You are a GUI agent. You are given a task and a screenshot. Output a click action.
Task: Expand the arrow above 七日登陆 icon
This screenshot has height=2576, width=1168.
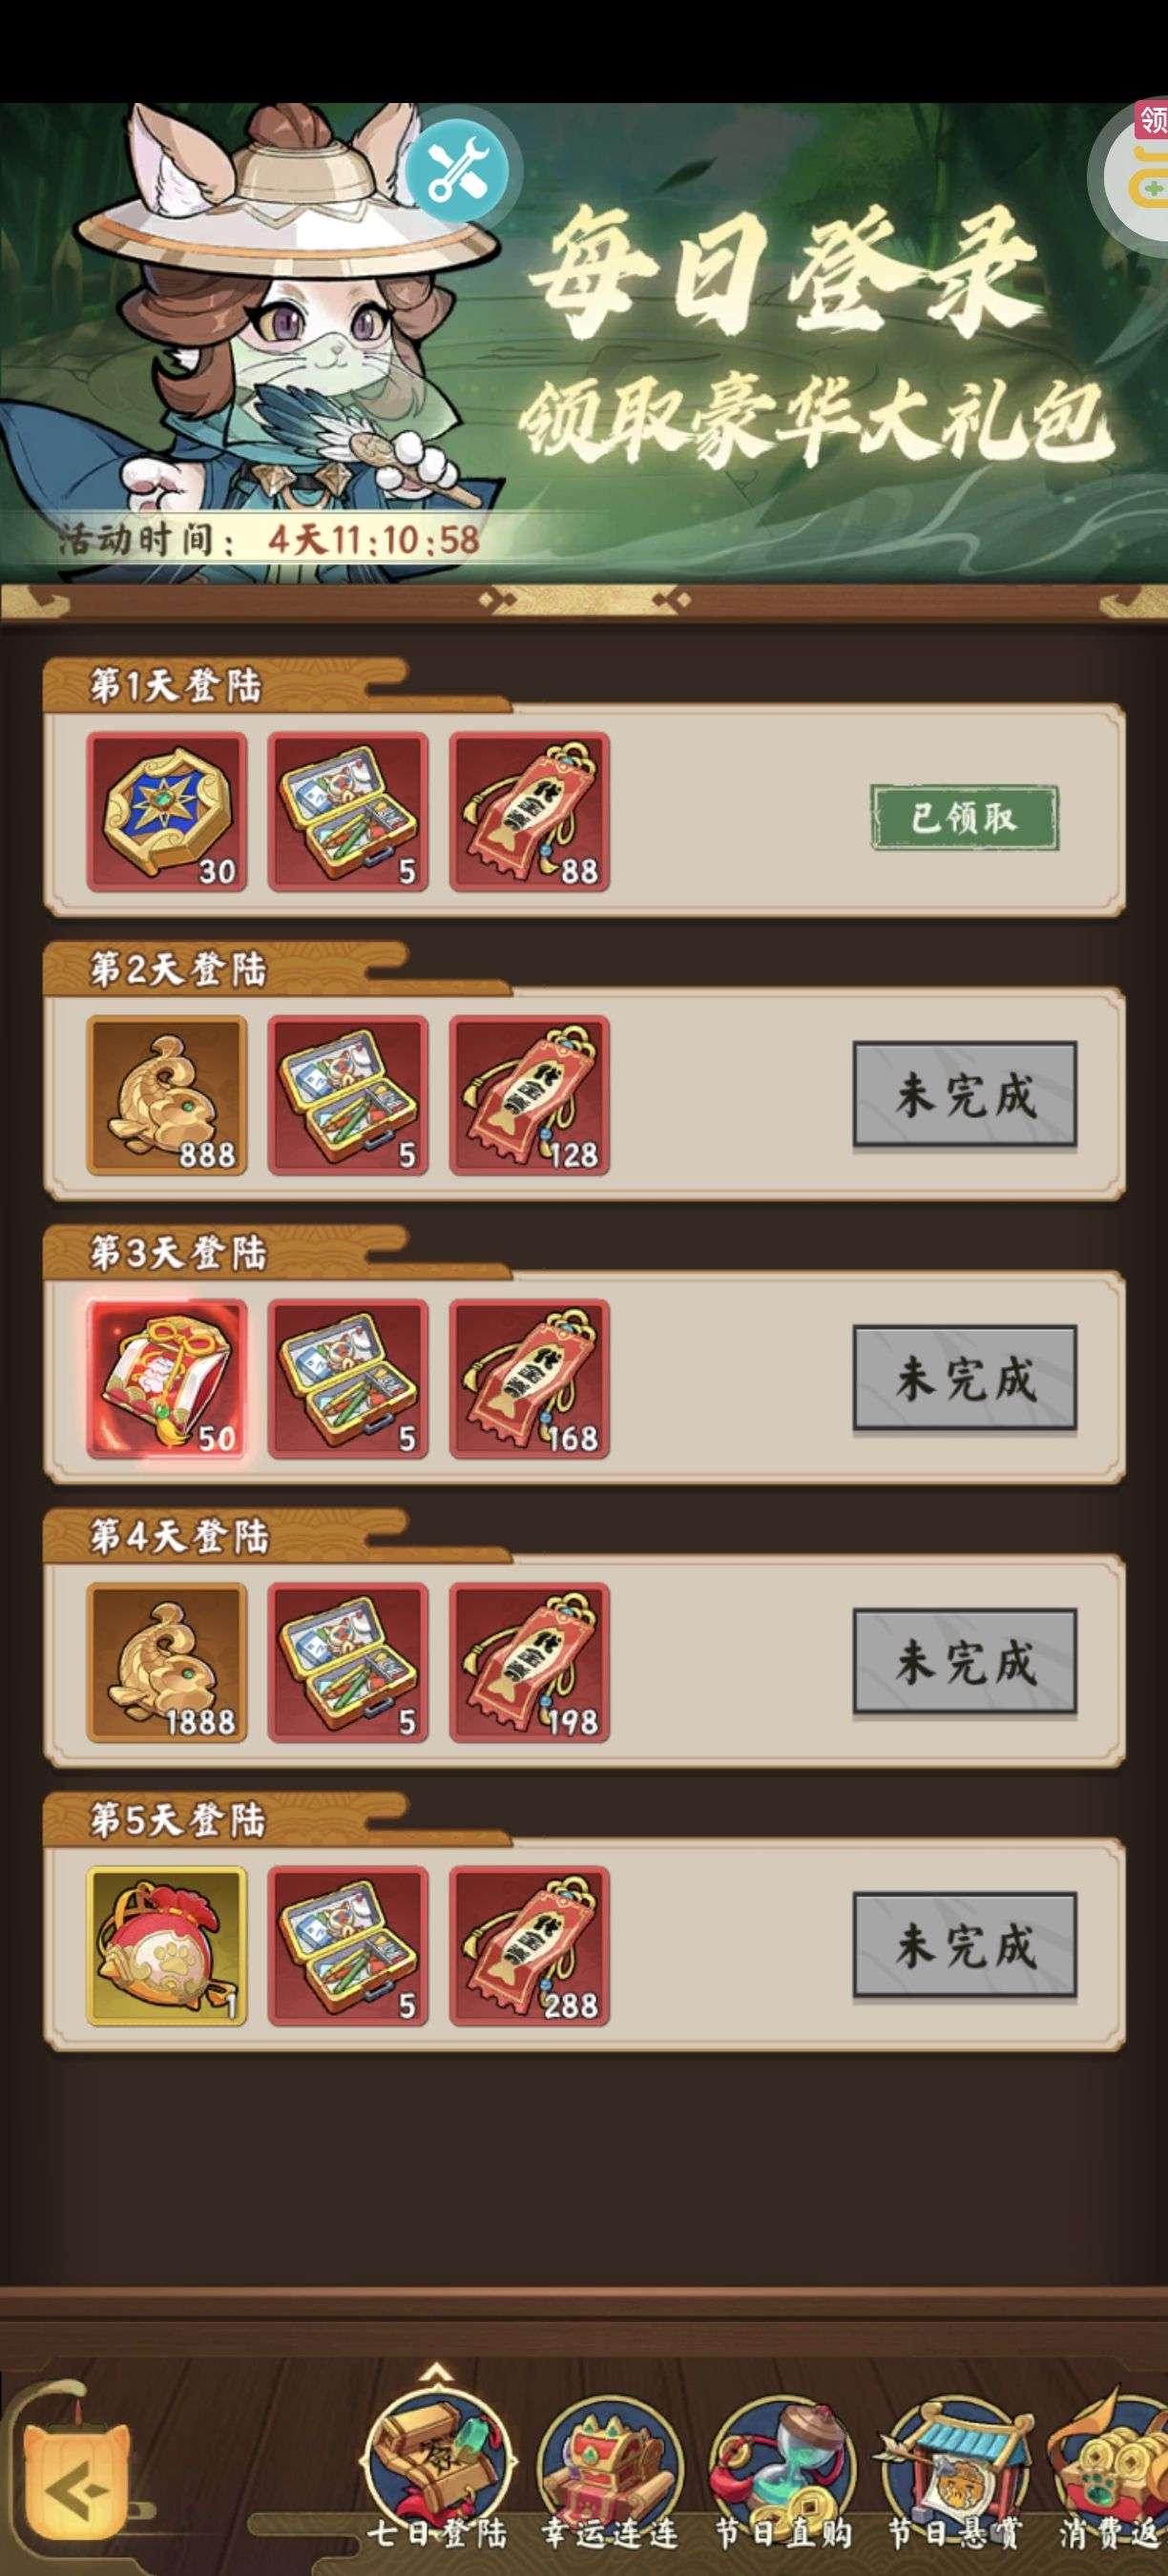pyautogui.click(x=437, y=2371)
